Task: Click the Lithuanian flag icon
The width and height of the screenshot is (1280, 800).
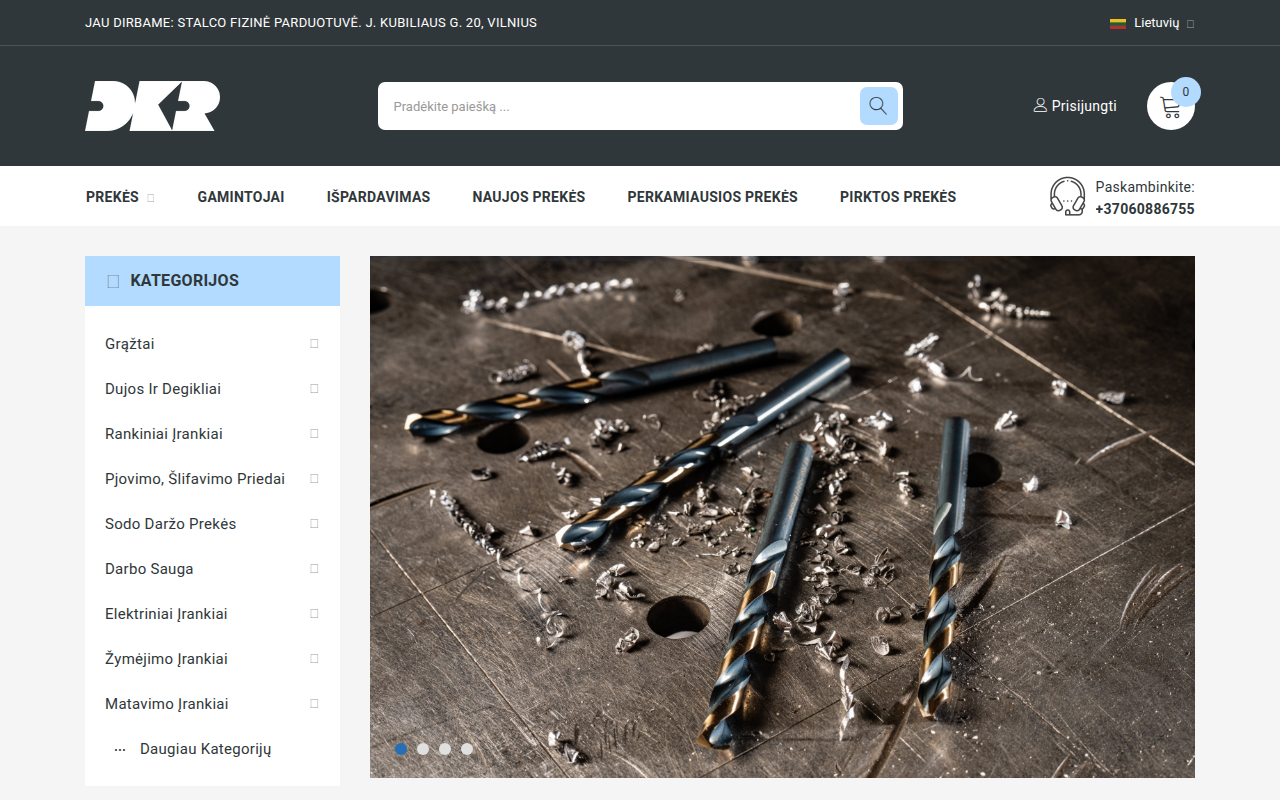Action: pos(1118,23)
